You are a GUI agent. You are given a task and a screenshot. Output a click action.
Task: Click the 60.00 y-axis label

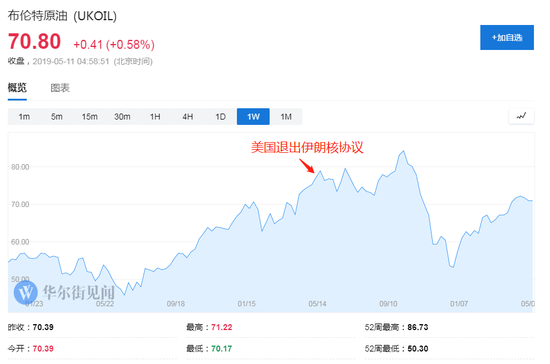[20, 242]
